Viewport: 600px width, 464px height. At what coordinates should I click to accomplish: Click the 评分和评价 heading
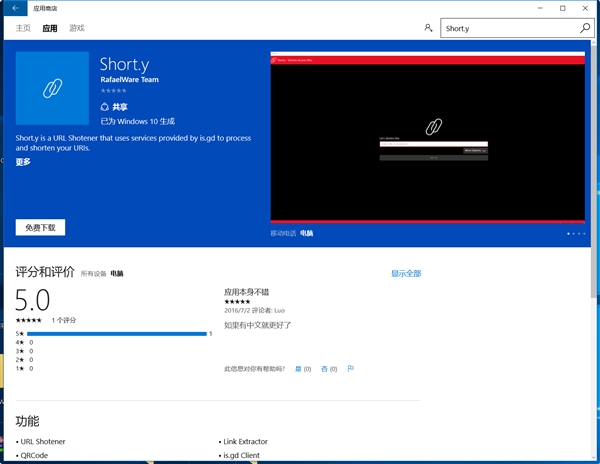click(45, 272)
